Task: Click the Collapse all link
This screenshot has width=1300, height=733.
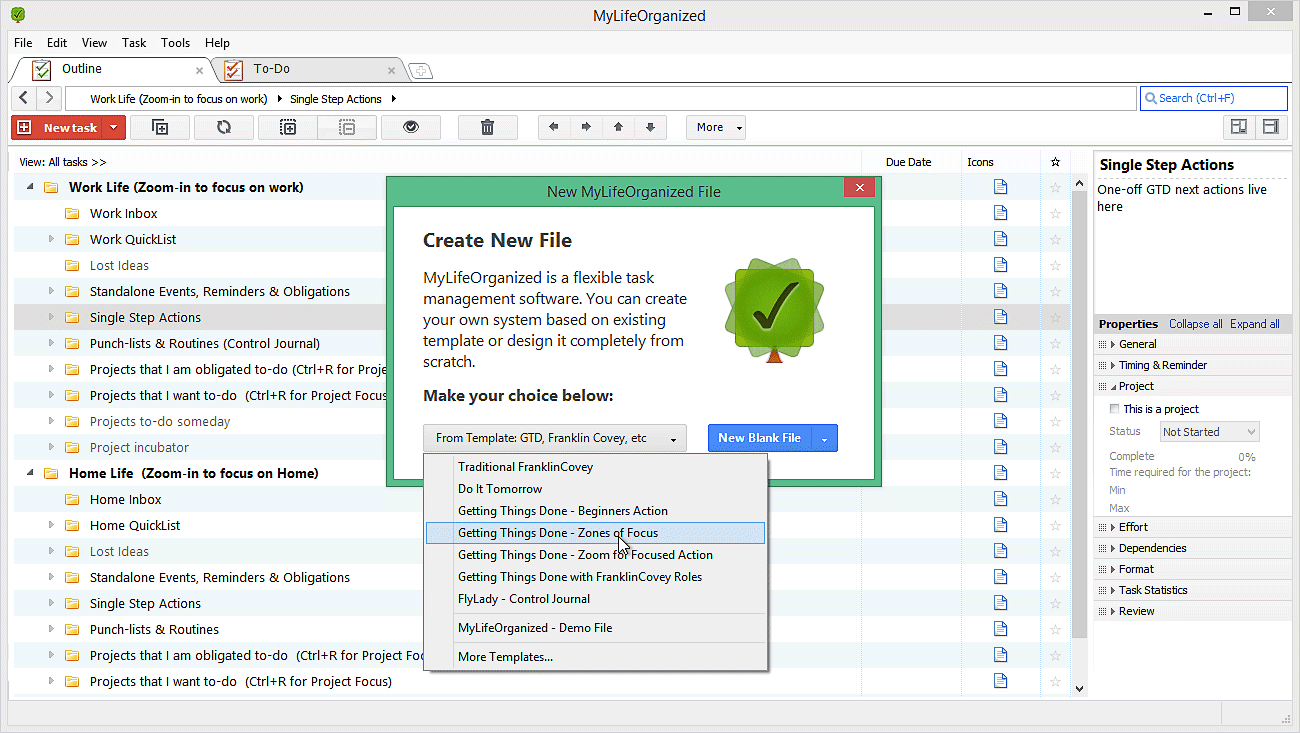Action: tap(1195, 324)
